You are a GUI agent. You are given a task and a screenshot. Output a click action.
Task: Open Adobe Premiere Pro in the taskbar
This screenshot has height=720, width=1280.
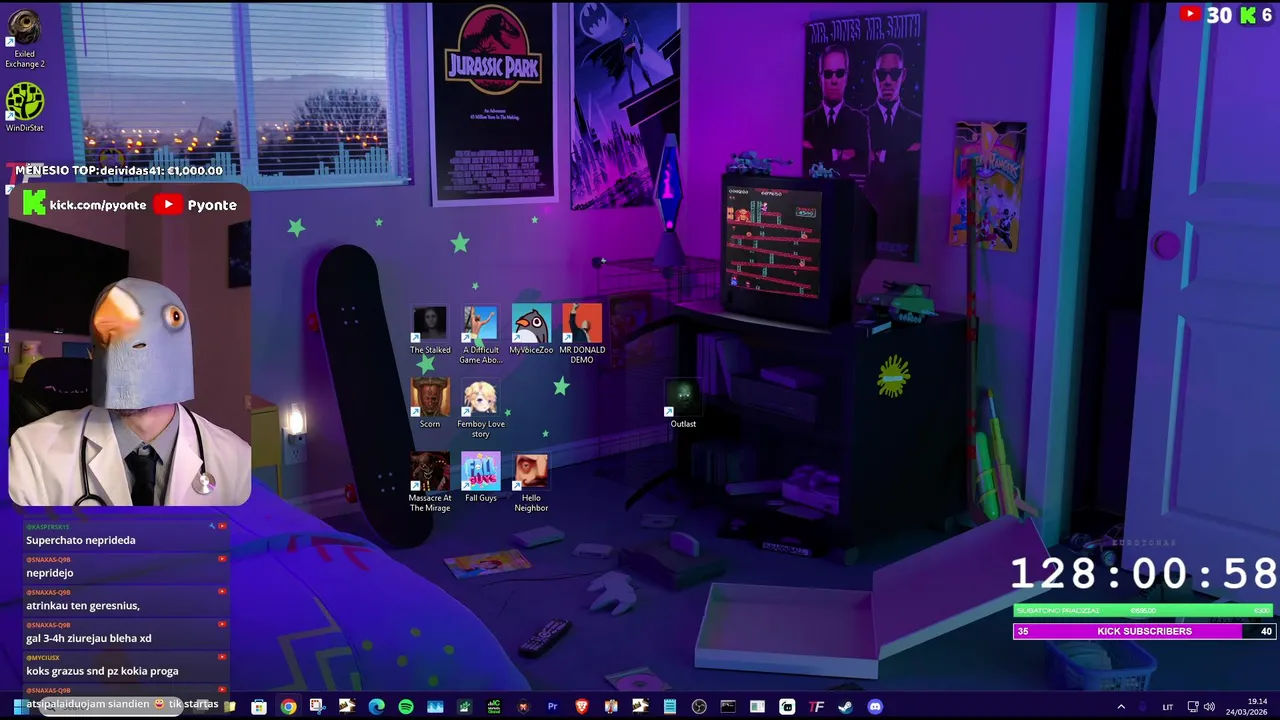tap(552, 707)
